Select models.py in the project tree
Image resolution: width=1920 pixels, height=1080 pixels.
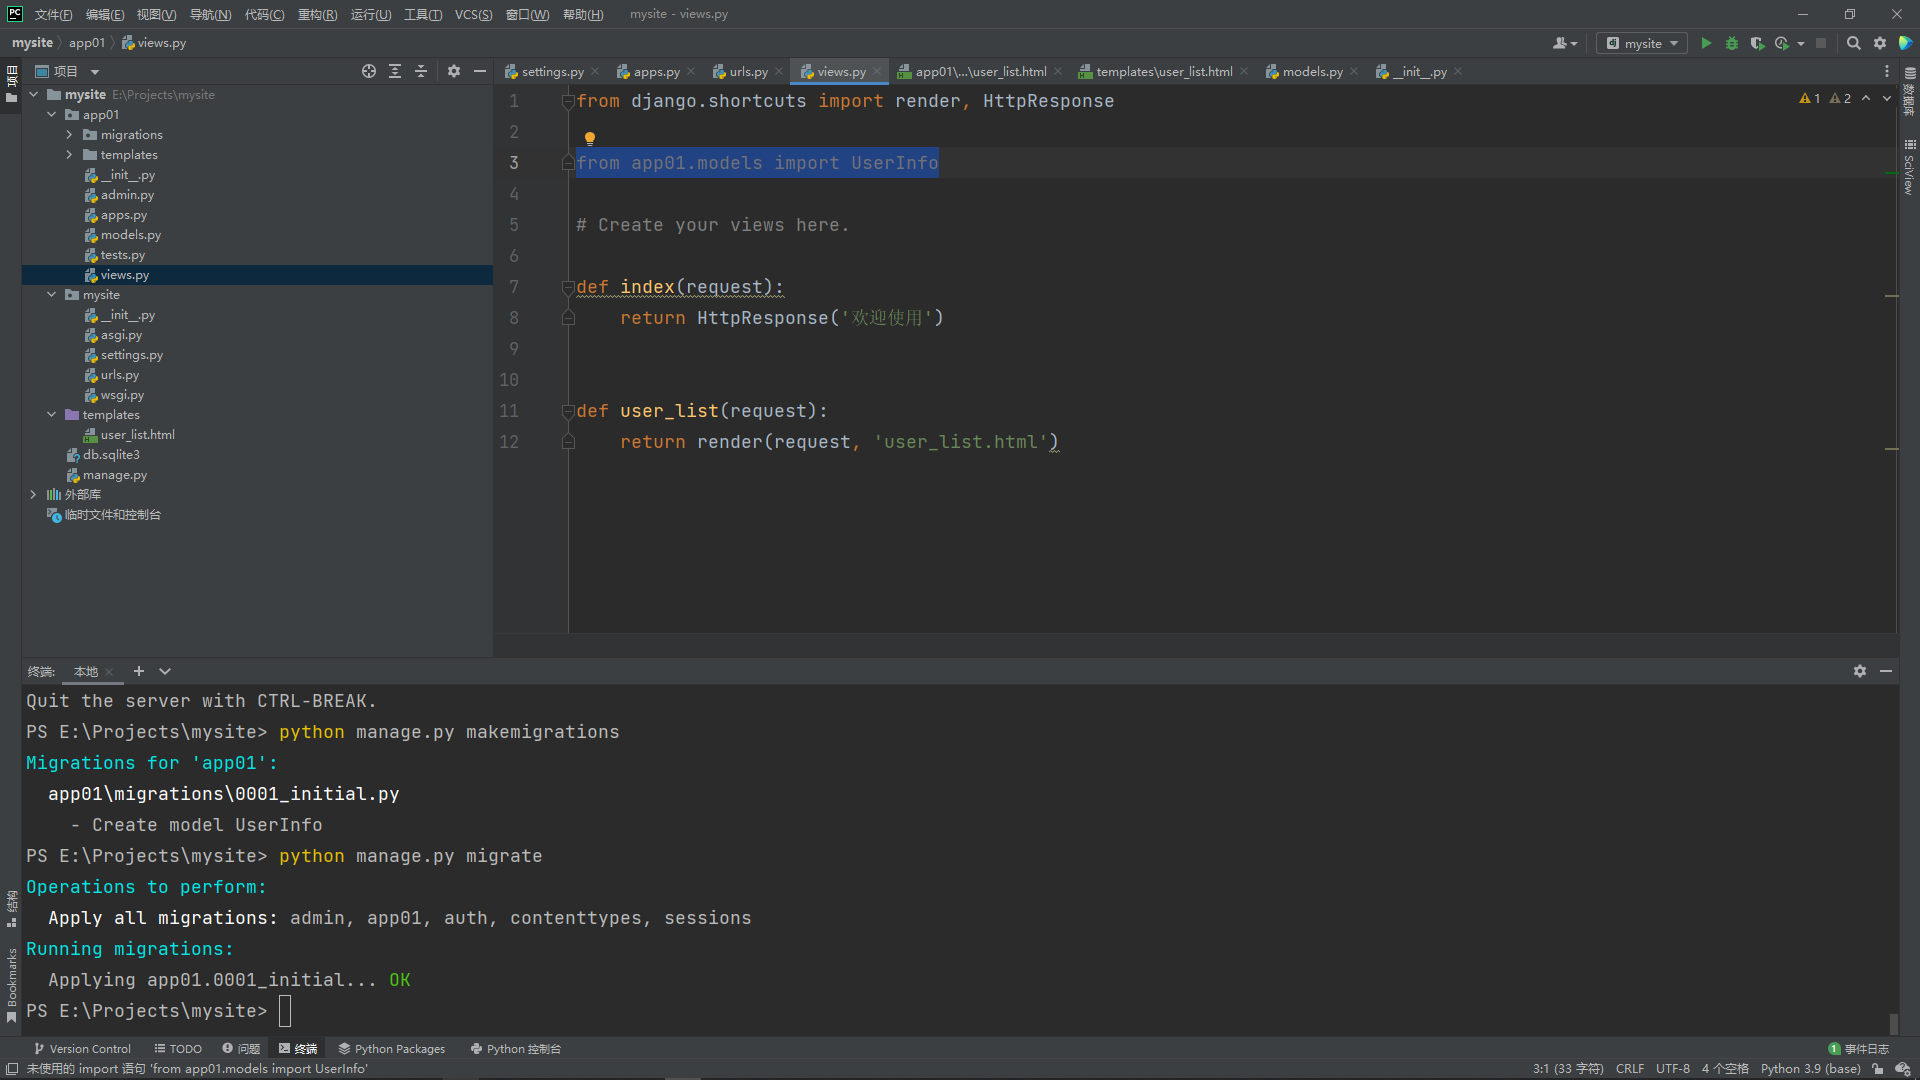coord(130,234)
